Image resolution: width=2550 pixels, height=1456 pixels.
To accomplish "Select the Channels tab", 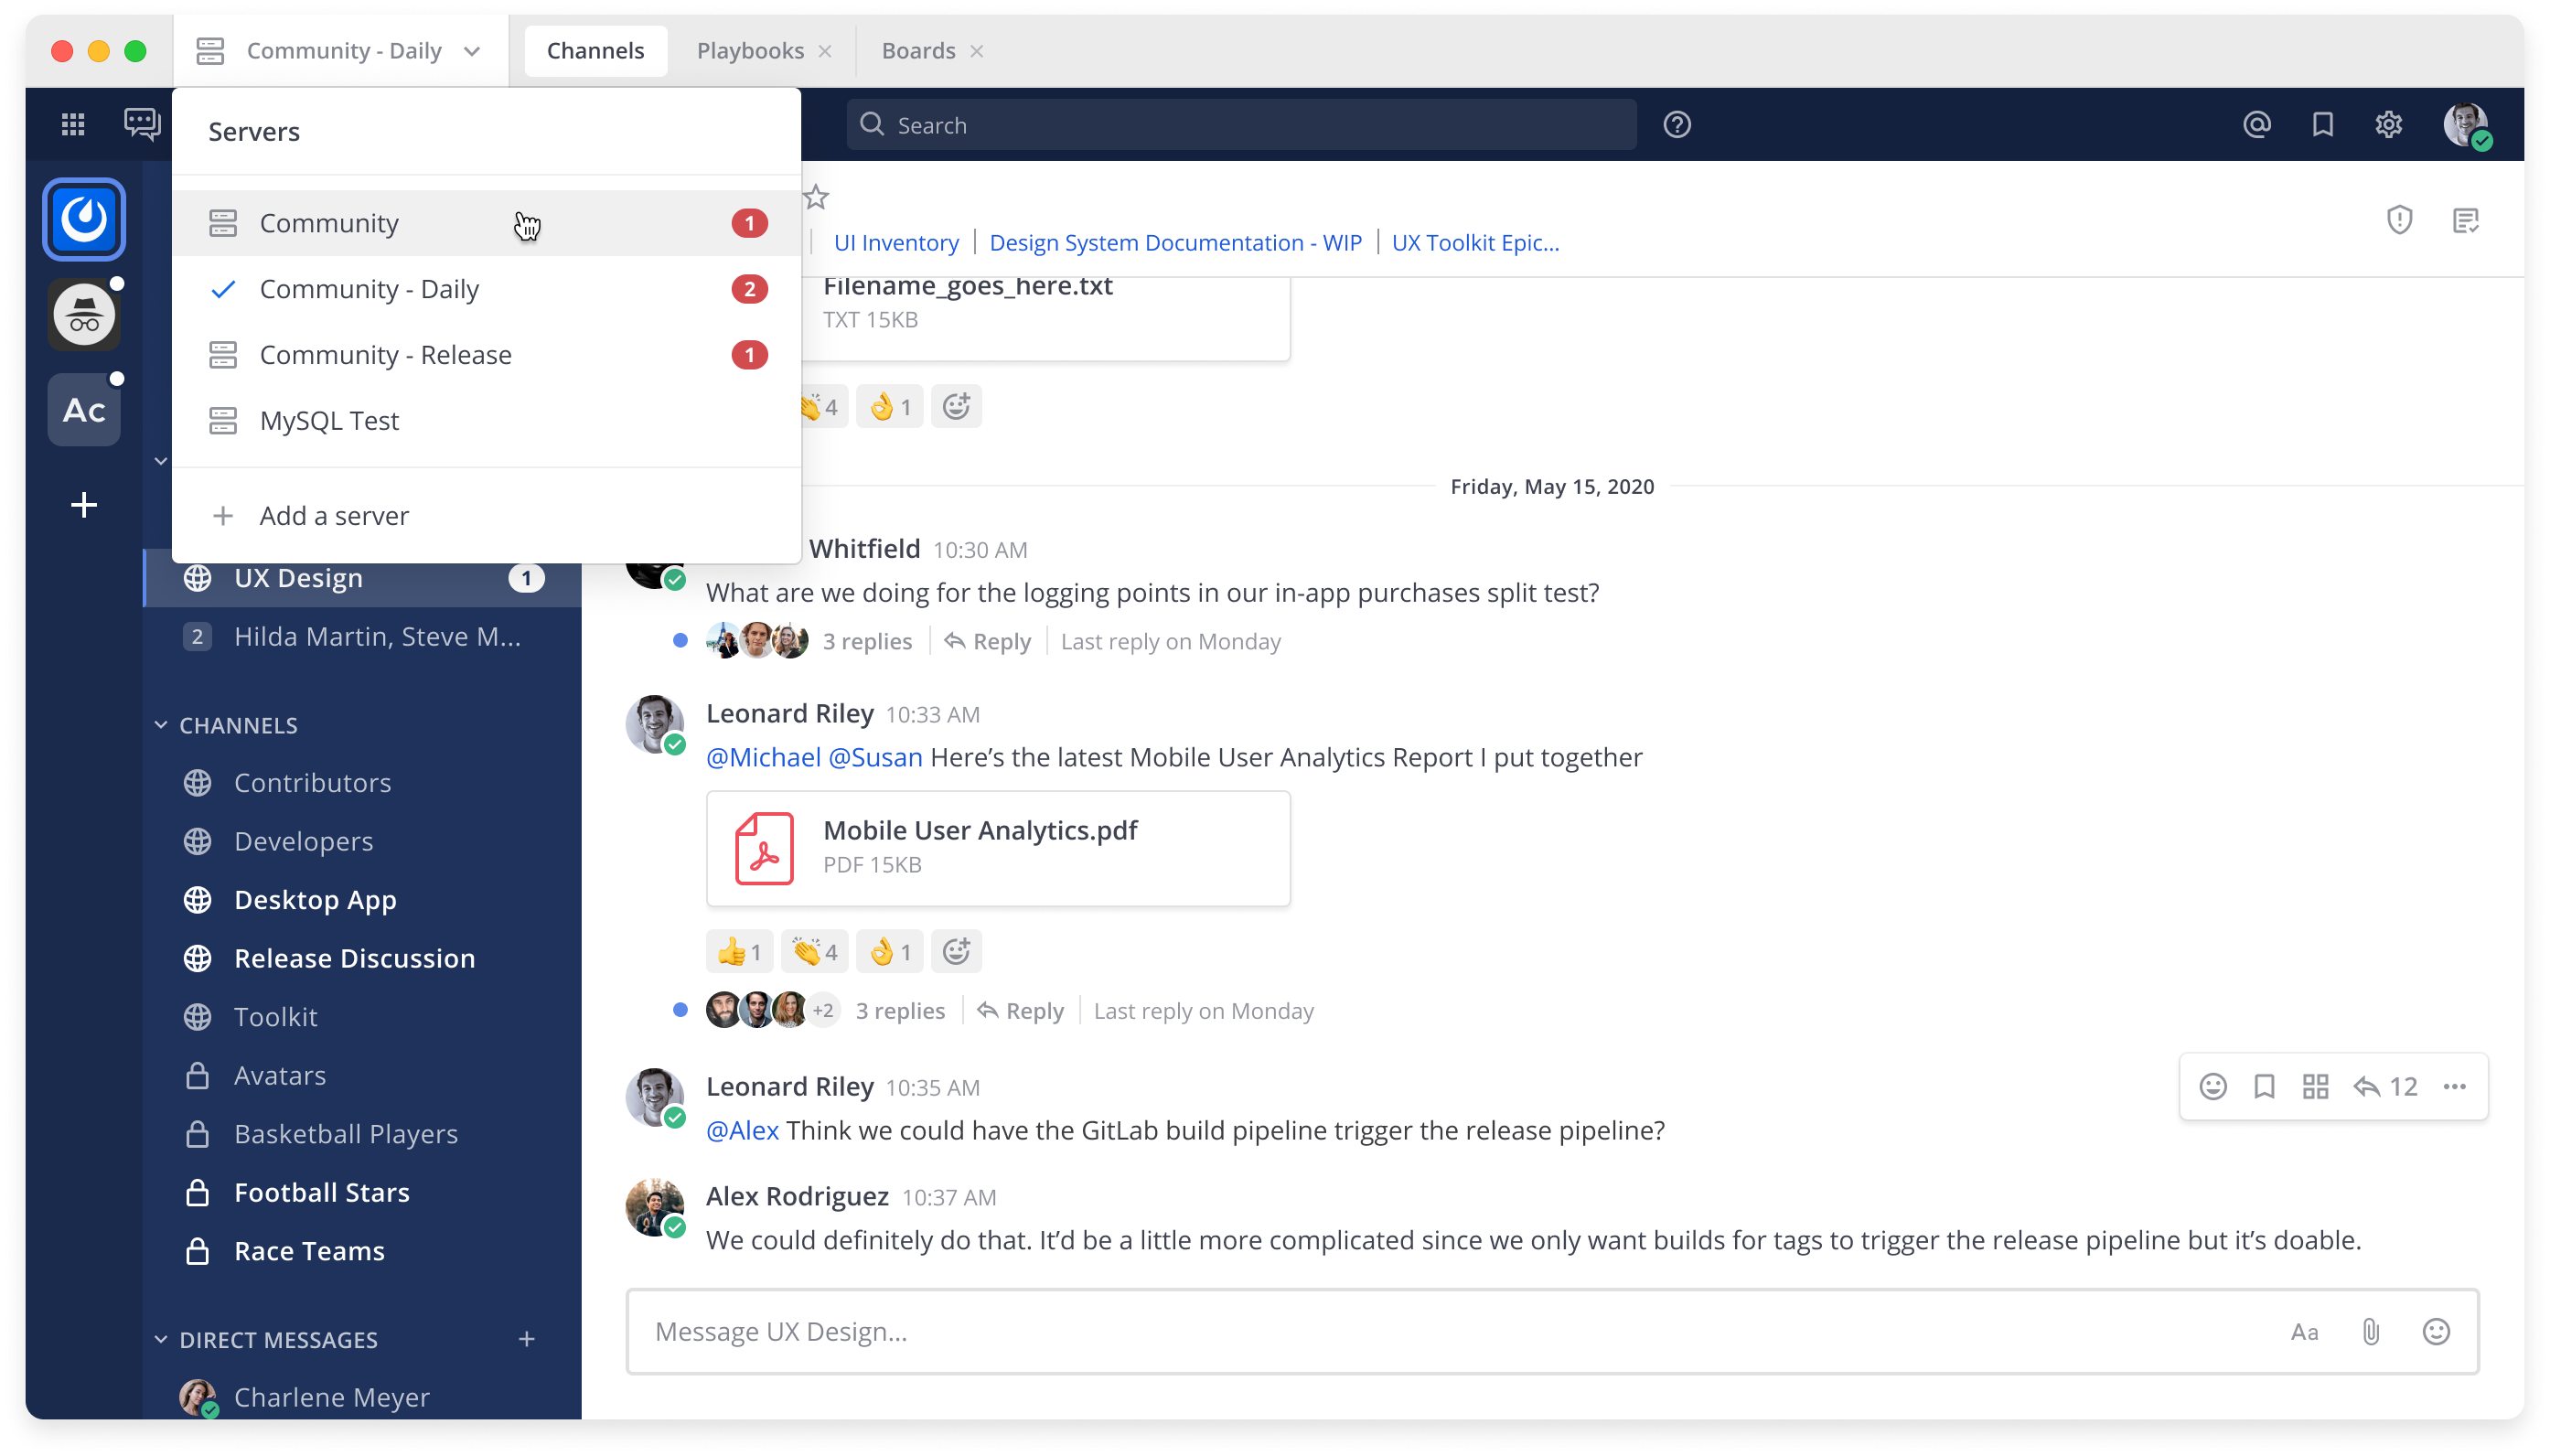I will 594,49.
